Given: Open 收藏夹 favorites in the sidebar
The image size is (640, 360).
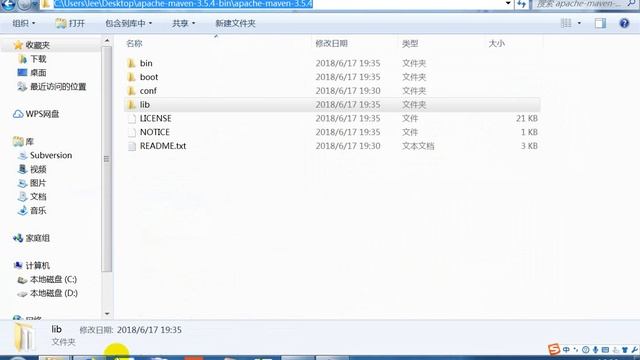Looking at the screenshot, I should coord(38,45).
